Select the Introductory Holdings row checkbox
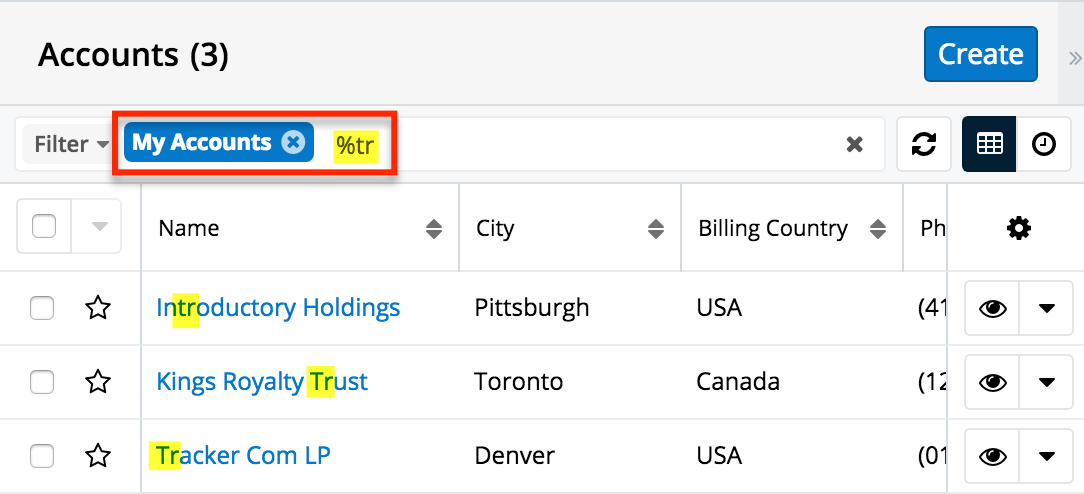The image size is (1084, 494). coord(42,308)
